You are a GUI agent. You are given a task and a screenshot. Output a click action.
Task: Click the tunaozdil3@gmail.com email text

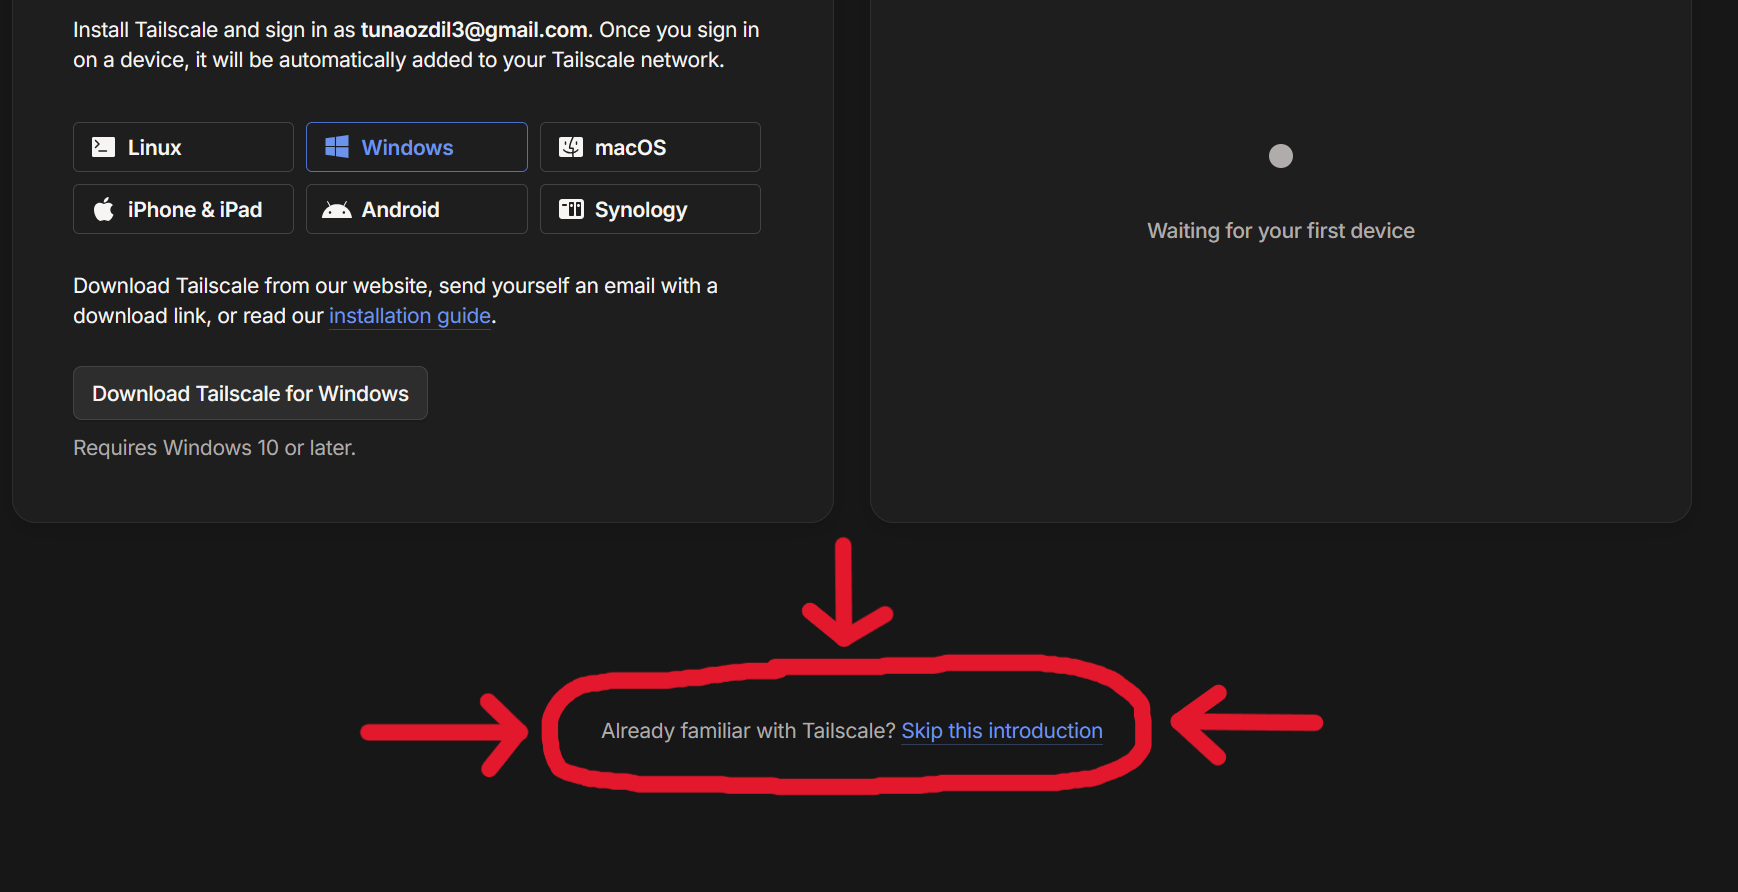pos(474,30)
